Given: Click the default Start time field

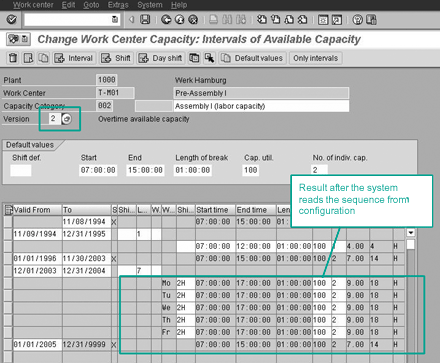Looking at the screenshot, I should pos(98,170).
